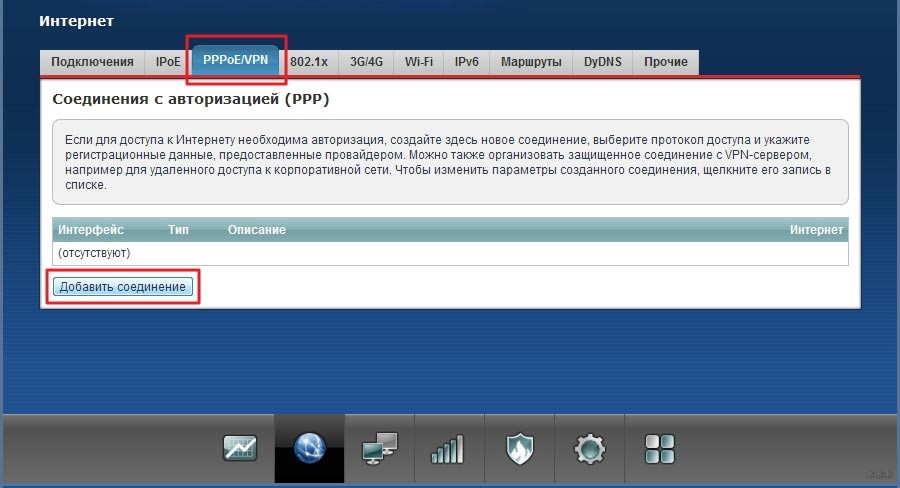
Task: Switch to the DyDNS tab
Action: point(603,62)
